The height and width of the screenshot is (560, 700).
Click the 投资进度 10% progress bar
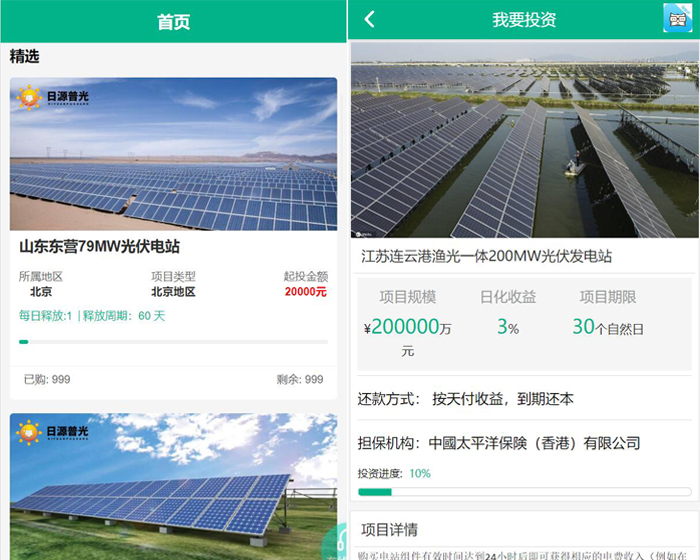524,492
